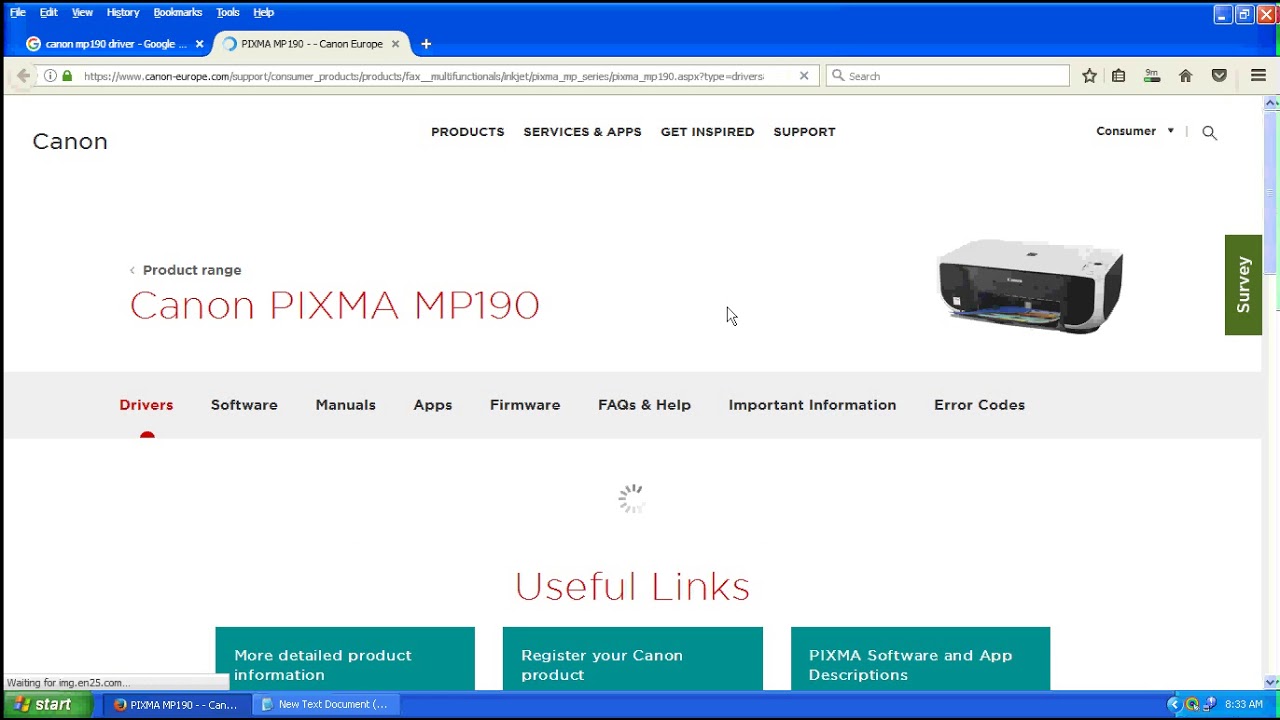The height and width of the screenshot is (720, 1280).
Task: Close the PIXMA MP190 Canon Europe tab
Action: (395, 44)
